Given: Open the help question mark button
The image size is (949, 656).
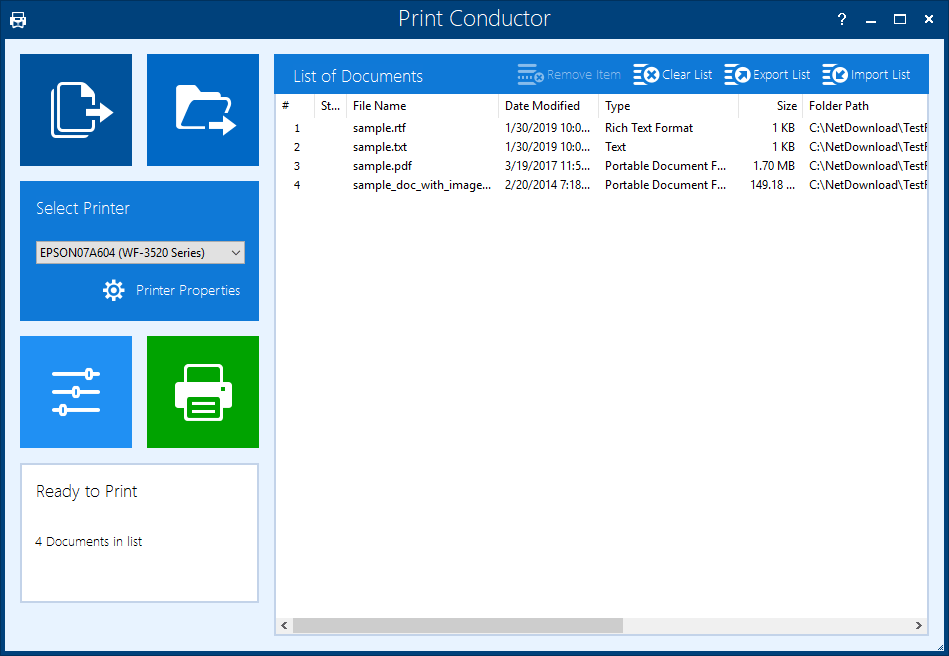Looking at the screenshot, I should [841, 19].
